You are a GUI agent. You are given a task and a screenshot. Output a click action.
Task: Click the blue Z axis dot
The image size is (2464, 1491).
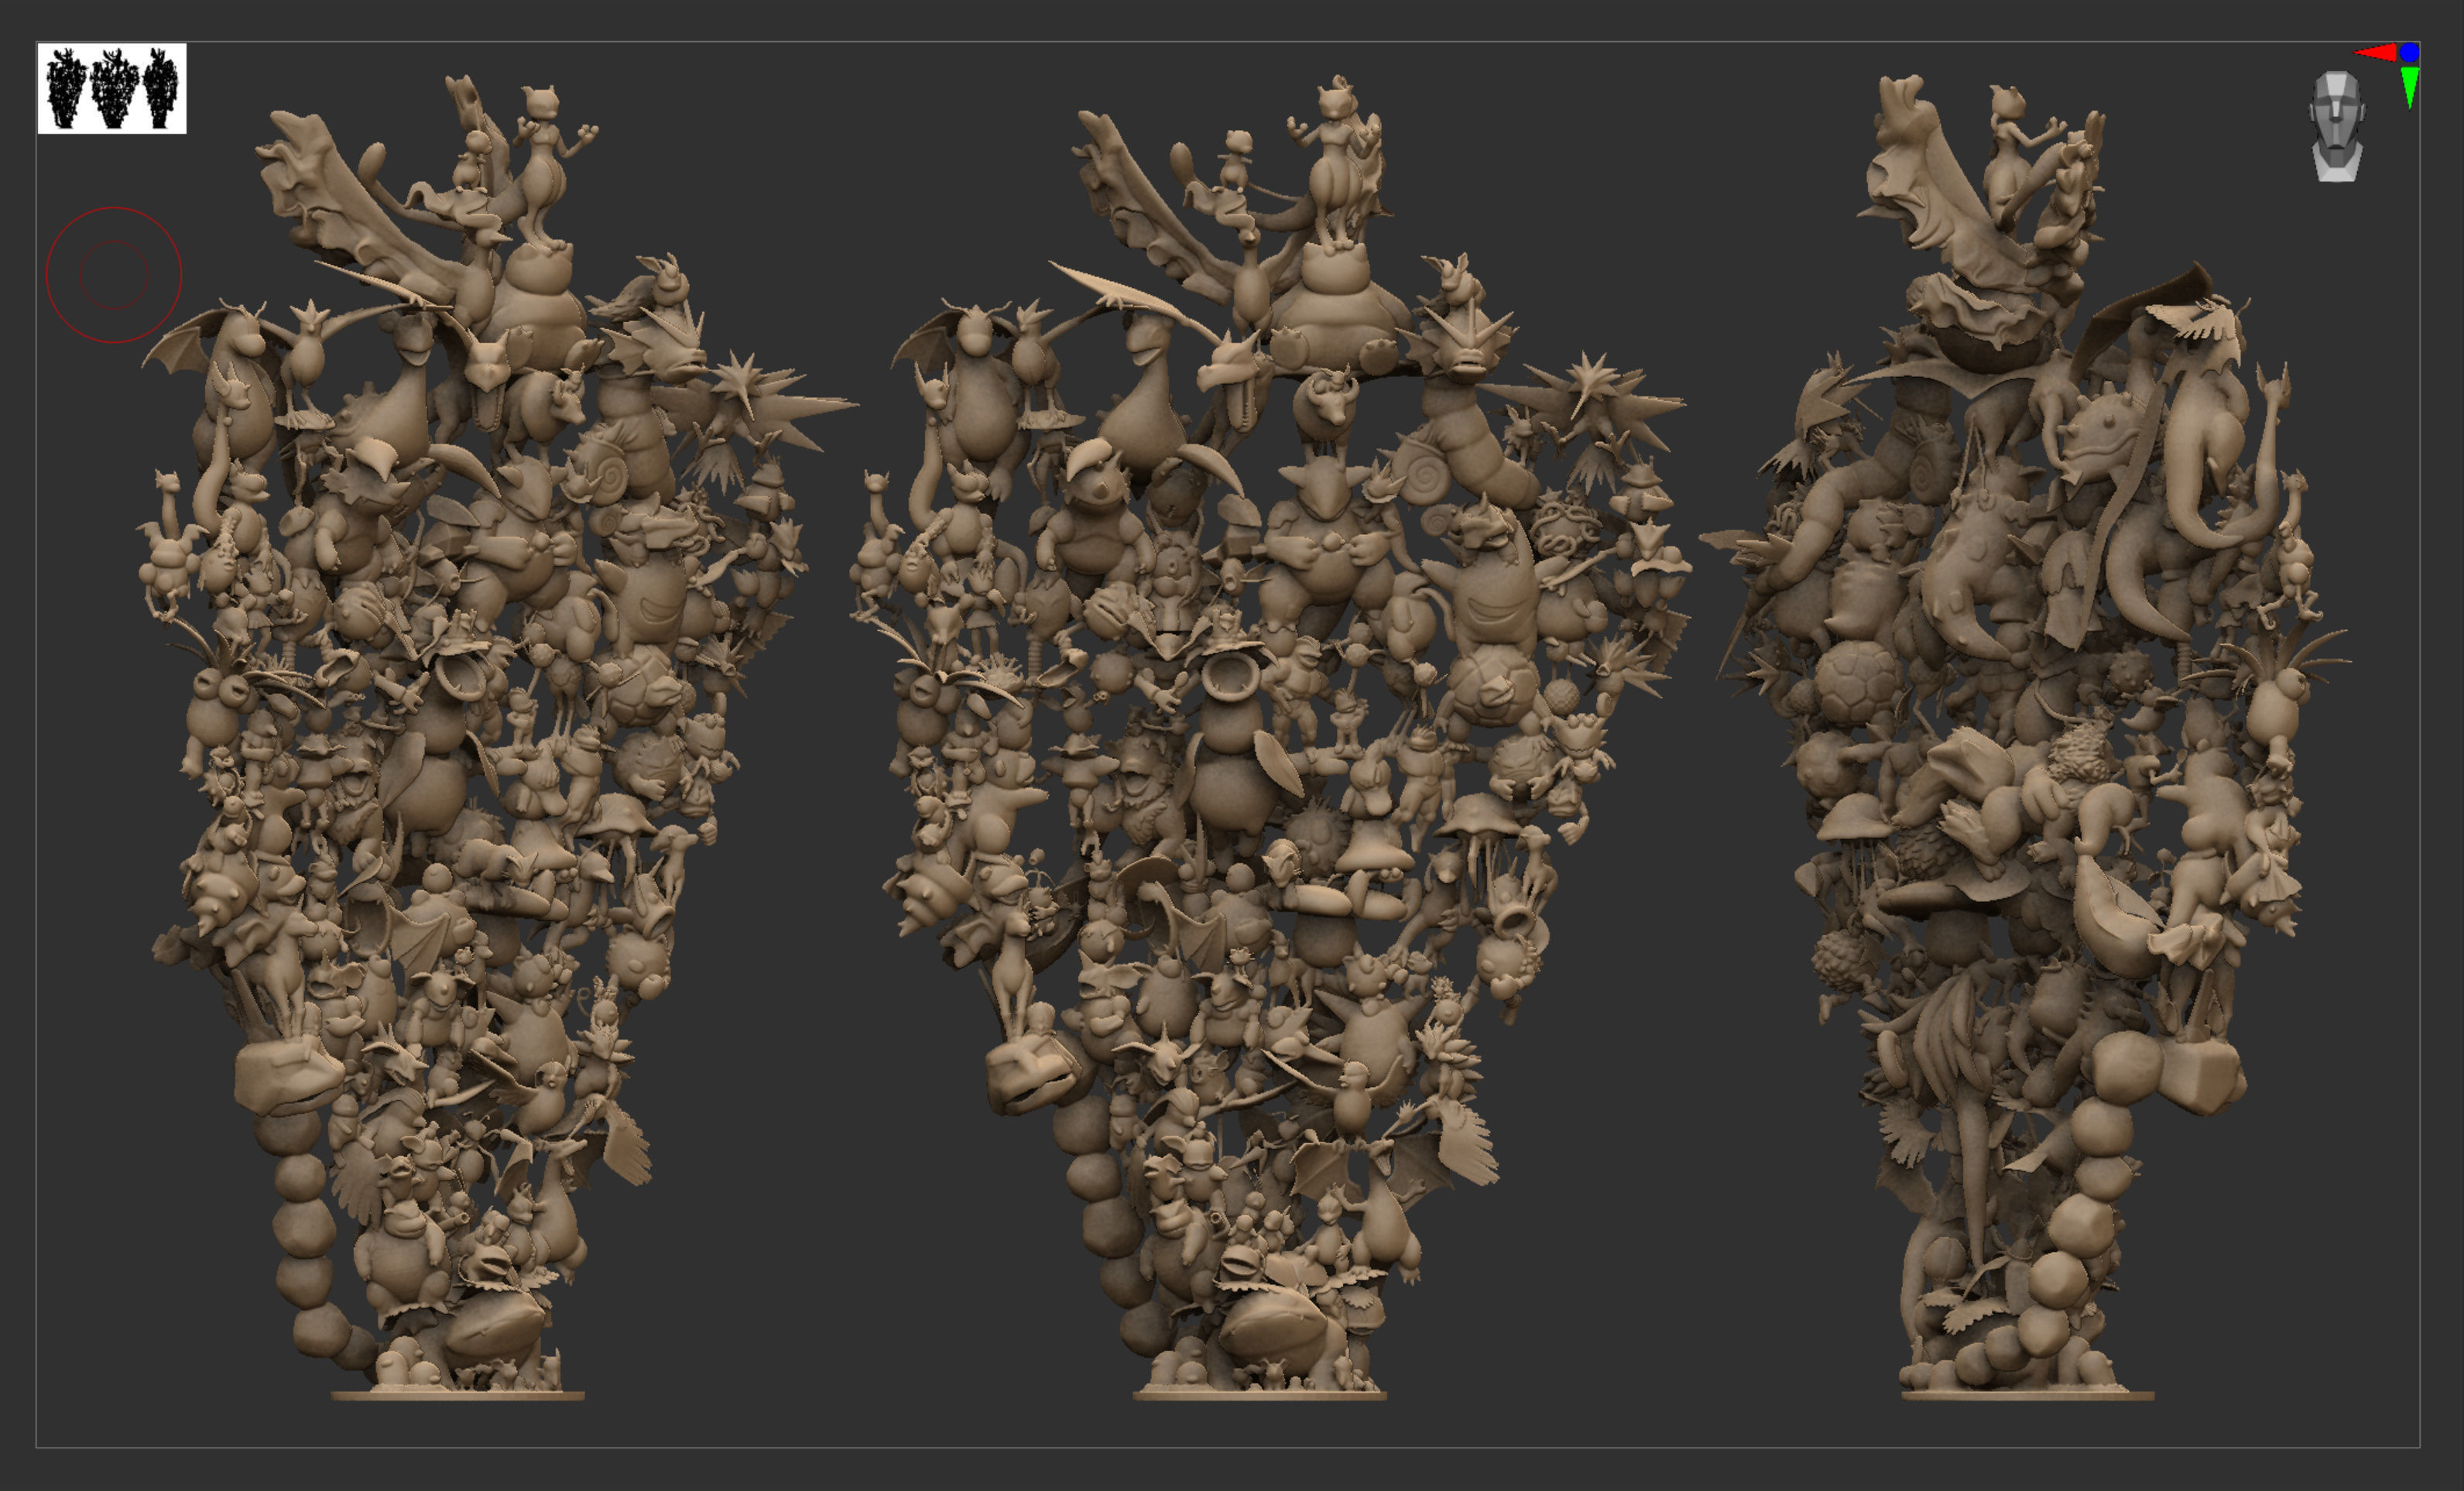click(2410, 52)
